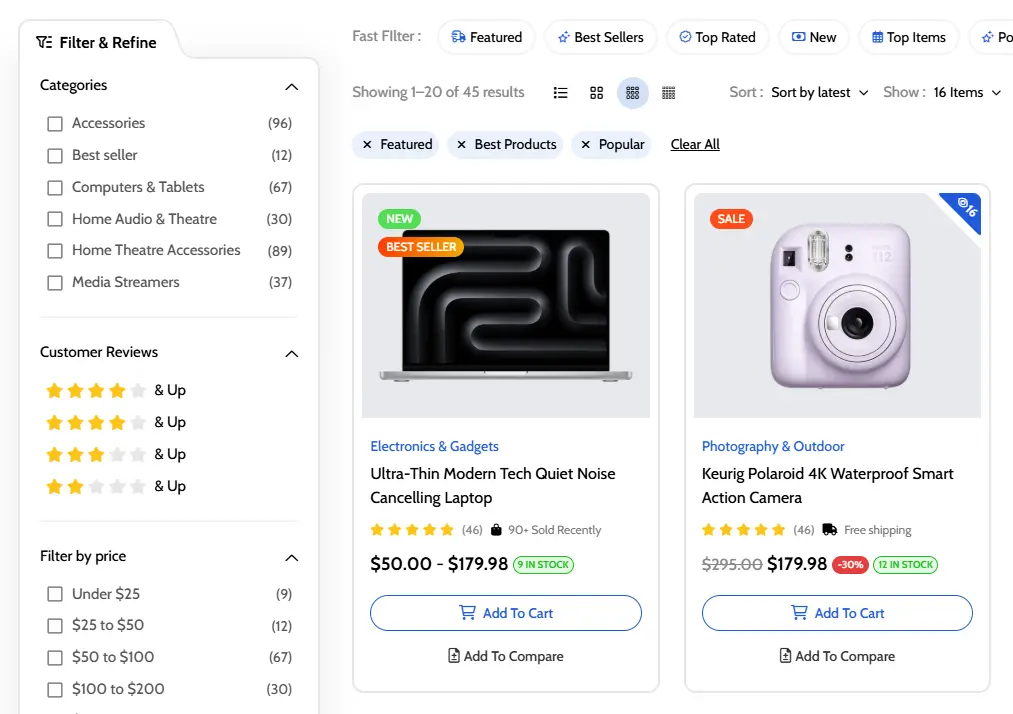Viewport: 1013px width, 714px height.
Task: Select the Top Rated fast filter
Action: 717,38
